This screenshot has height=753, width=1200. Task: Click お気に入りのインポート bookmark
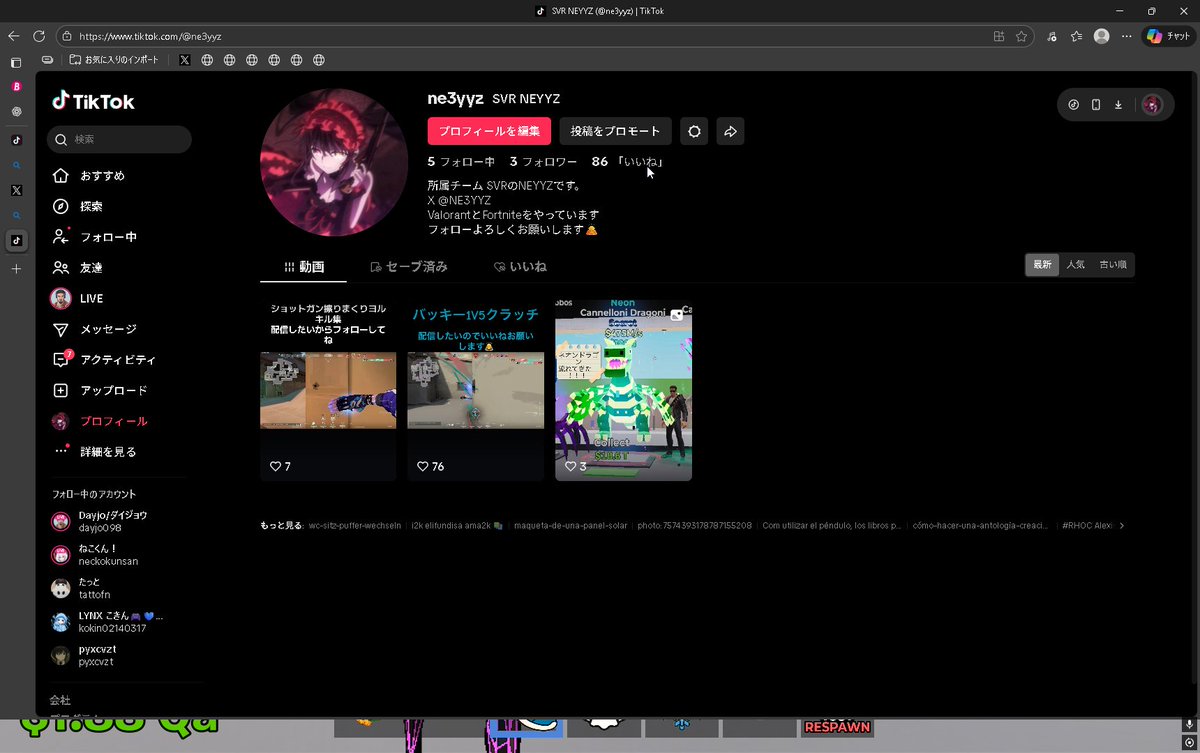[x=114, y=60]
